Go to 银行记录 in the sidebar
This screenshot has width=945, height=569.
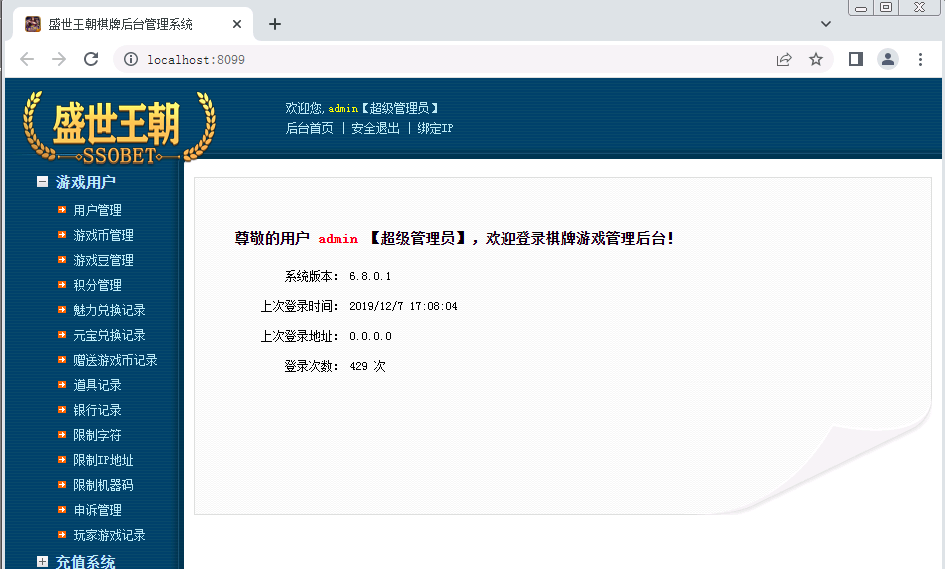pyautogui.click(x=97, y=410)
